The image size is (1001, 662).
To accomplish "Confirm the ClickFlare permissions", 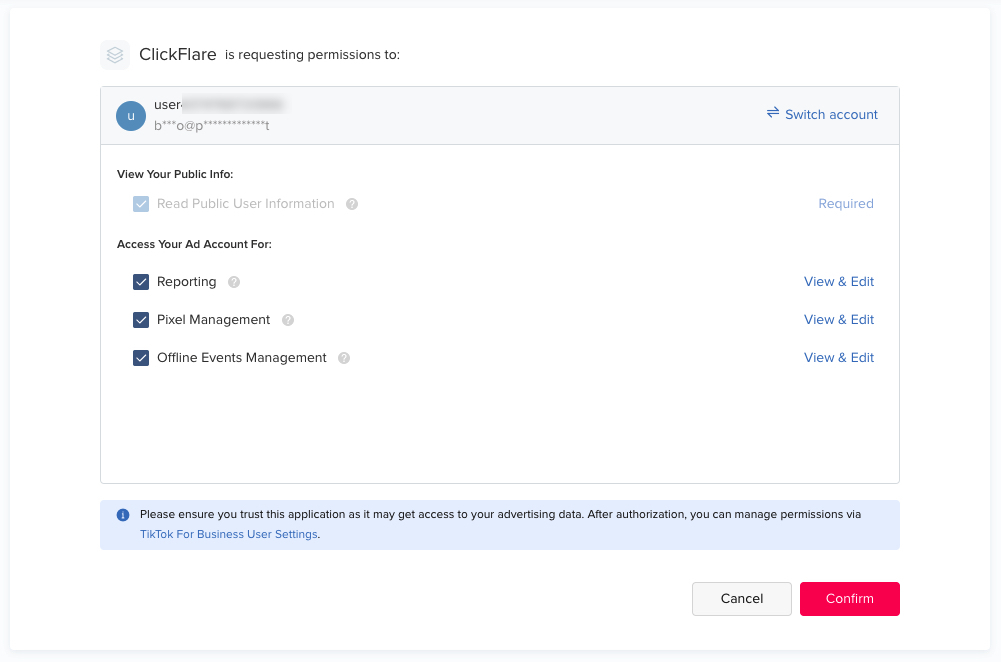I will (850, 599).
